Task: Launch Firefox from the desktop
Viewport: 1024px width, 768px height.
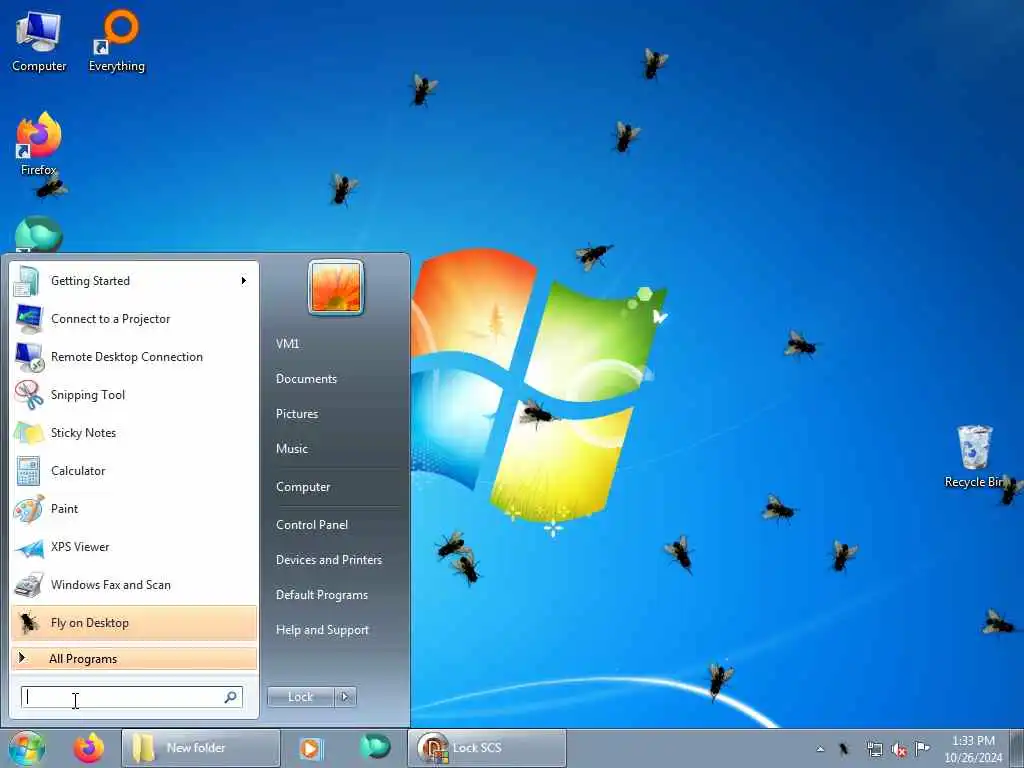Action: [x=39, y=144]
